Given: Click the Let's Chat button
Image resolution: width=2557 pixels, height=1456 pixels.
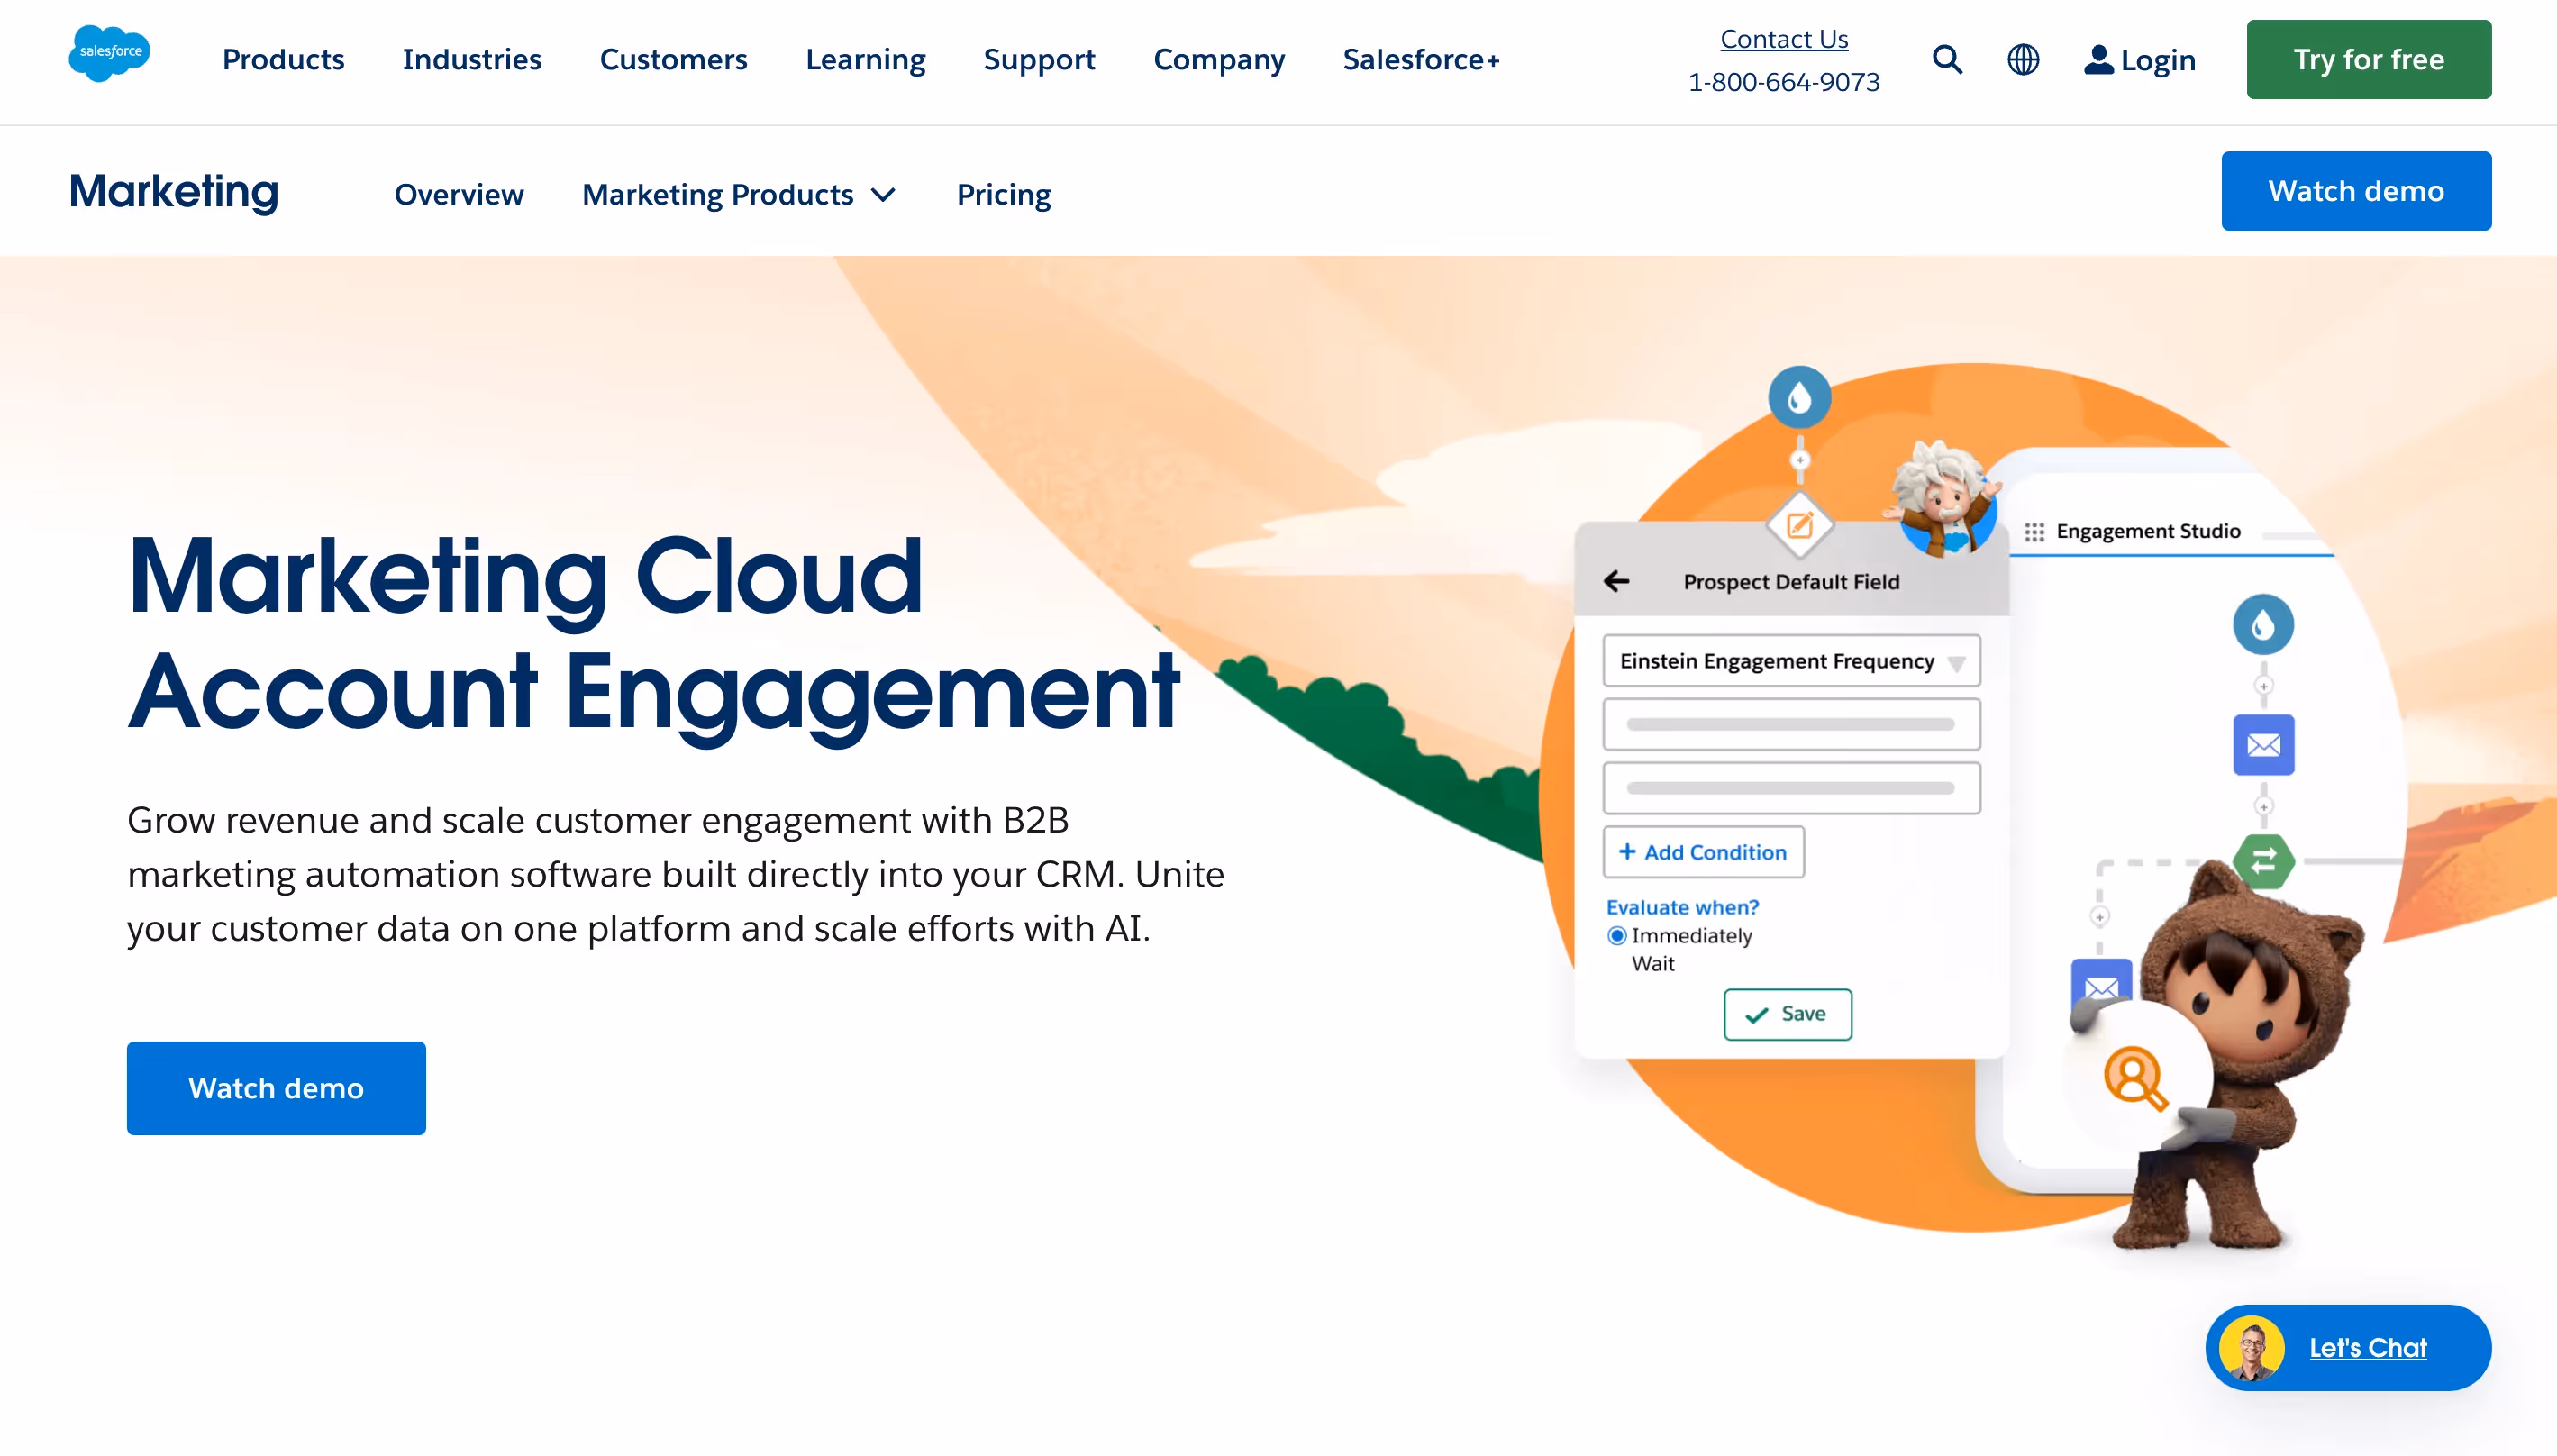Looking at the screenshot, I should (2347, 1348).
